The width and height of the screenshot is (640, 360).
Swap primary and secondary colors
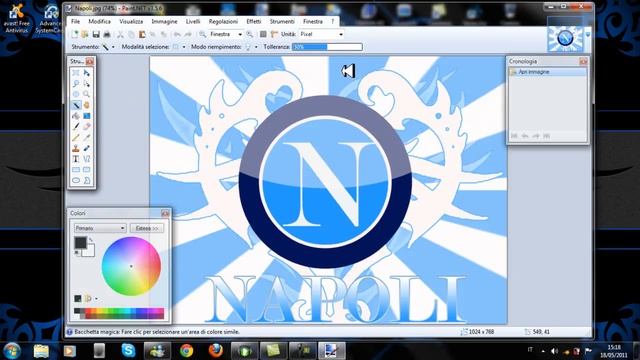91,240
